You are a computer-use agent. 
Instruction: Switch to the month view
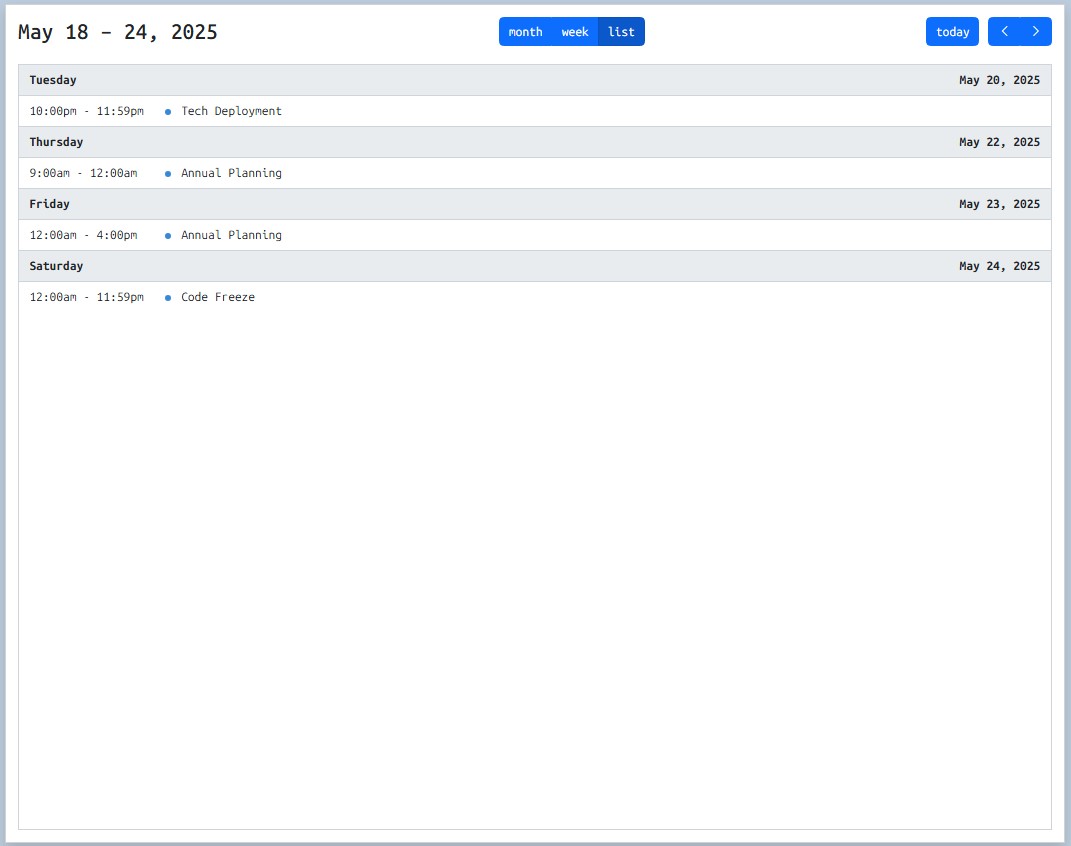(525, 32)
